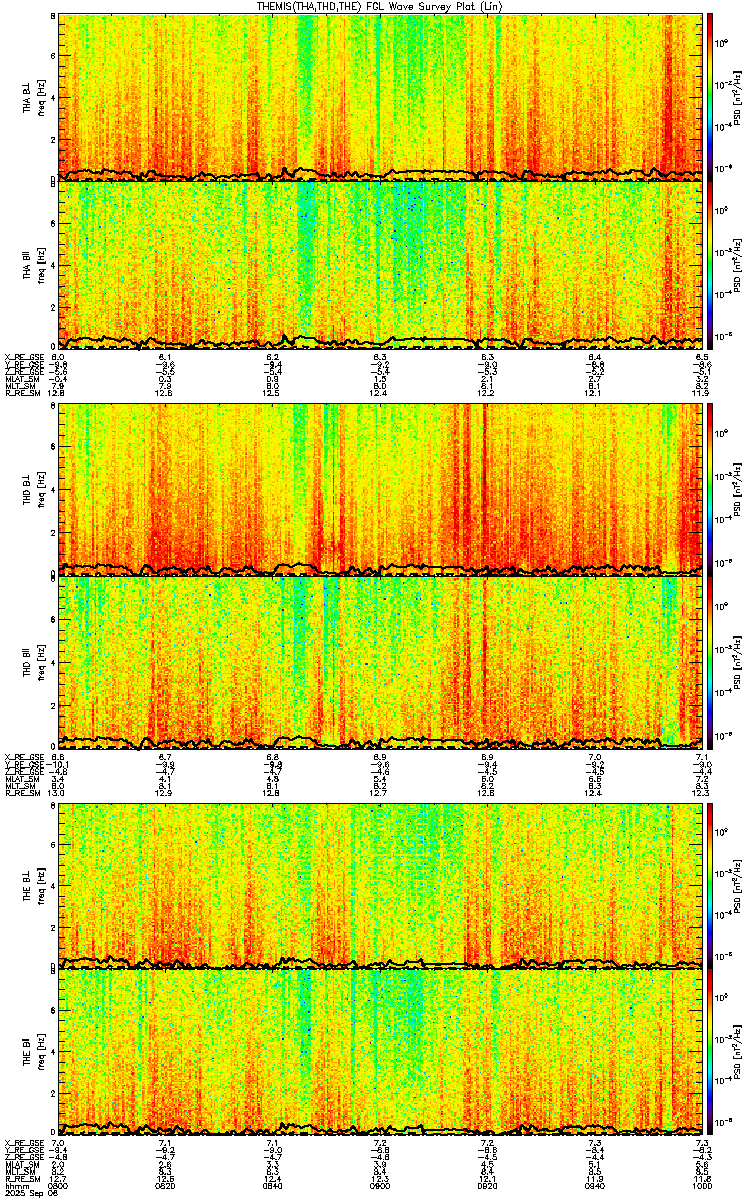Click the THA B∥ color scale bar
This screenshot has width=750, height=1200.
coord(710,265)
